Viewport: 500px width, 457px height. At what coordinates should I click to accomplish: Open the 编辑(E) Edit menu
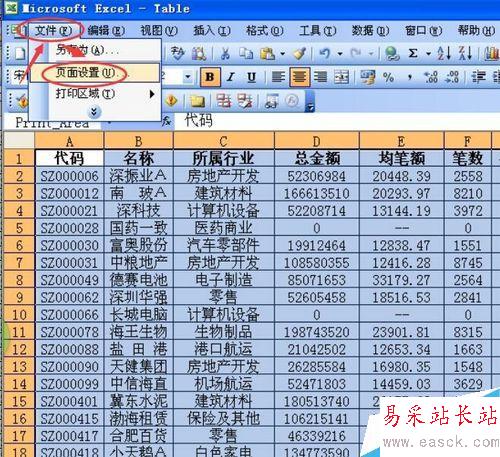106,31
